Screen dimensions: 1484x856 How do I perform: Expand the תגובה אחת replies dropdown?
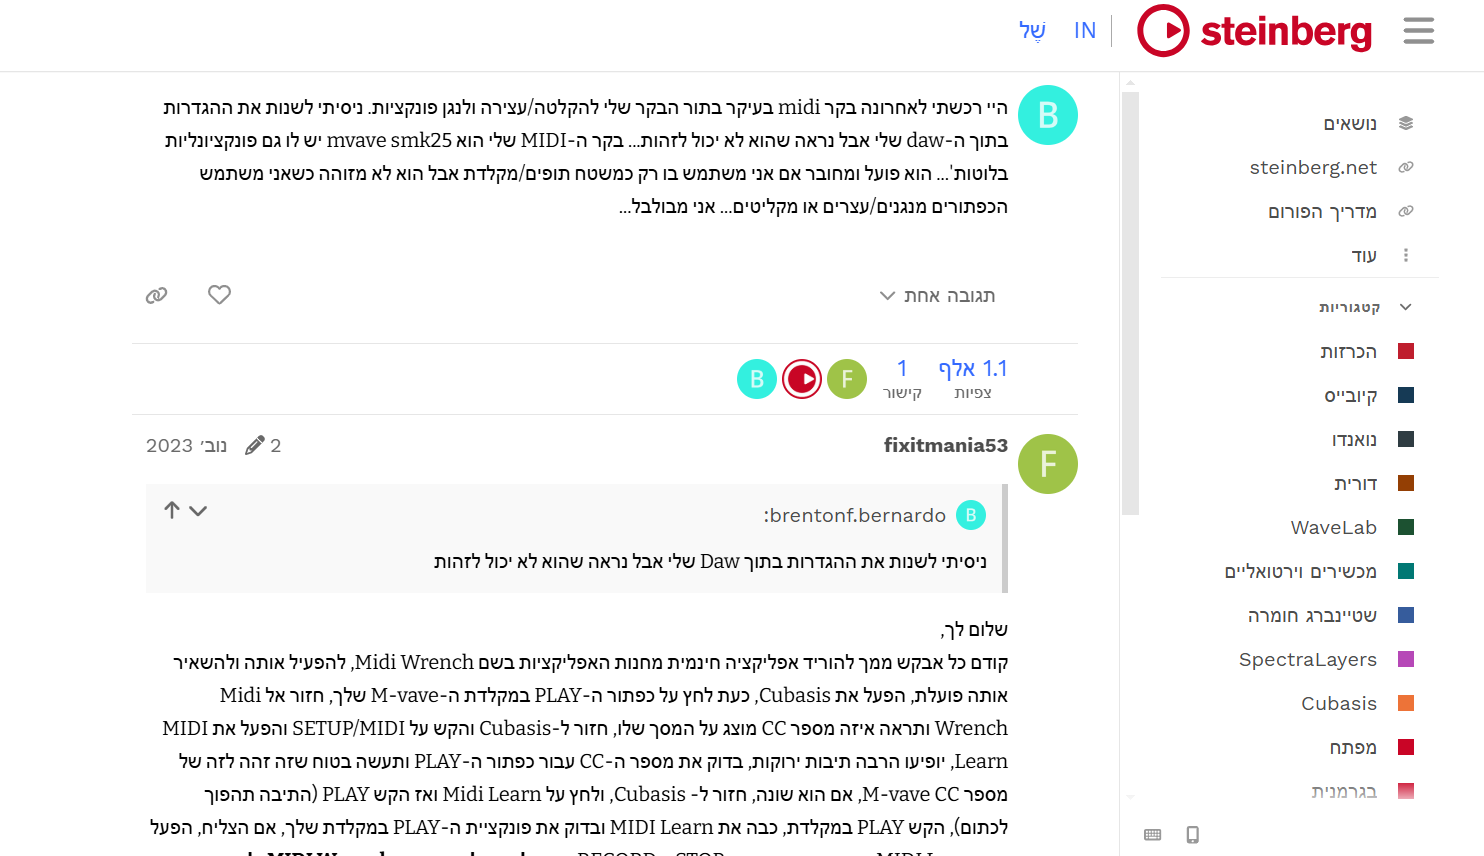pyautogui.click(x=937, y=296)
